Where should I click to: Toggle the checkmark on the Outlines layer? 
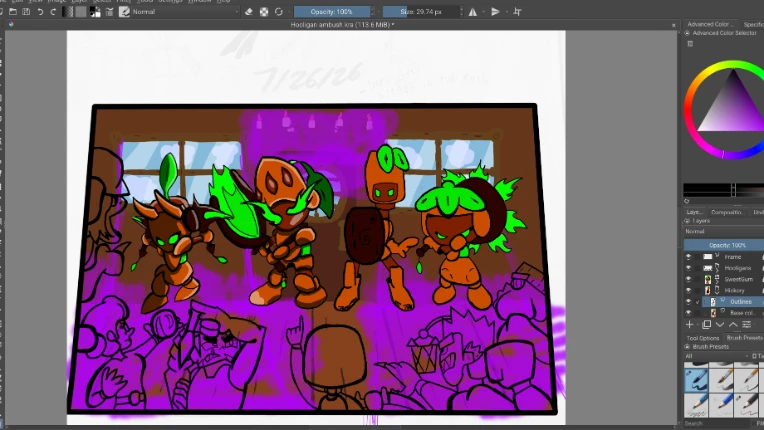point(698,302)
